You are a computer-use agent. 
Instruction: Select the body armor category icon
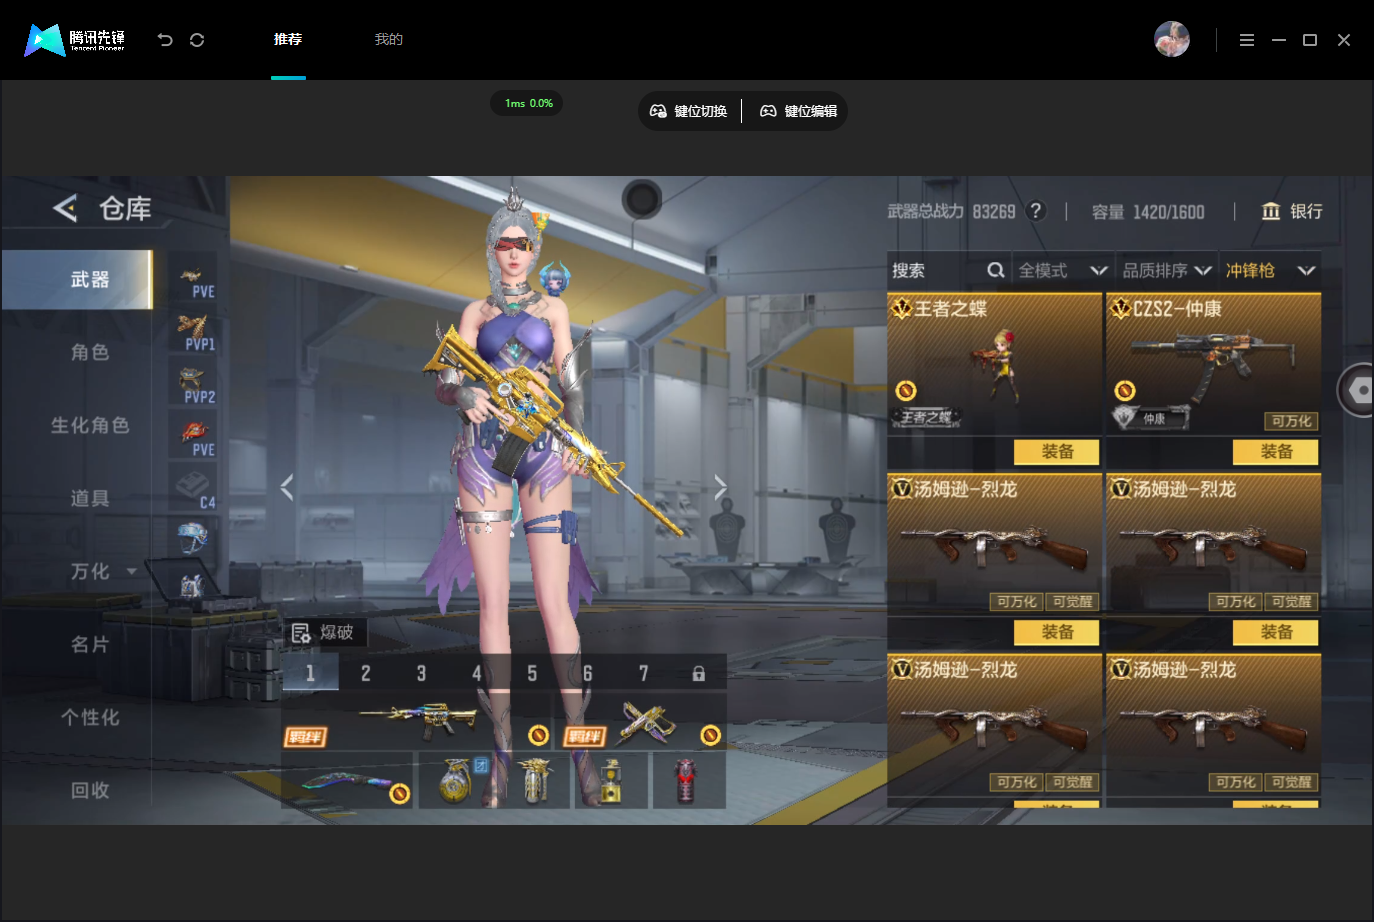[192, 586]
